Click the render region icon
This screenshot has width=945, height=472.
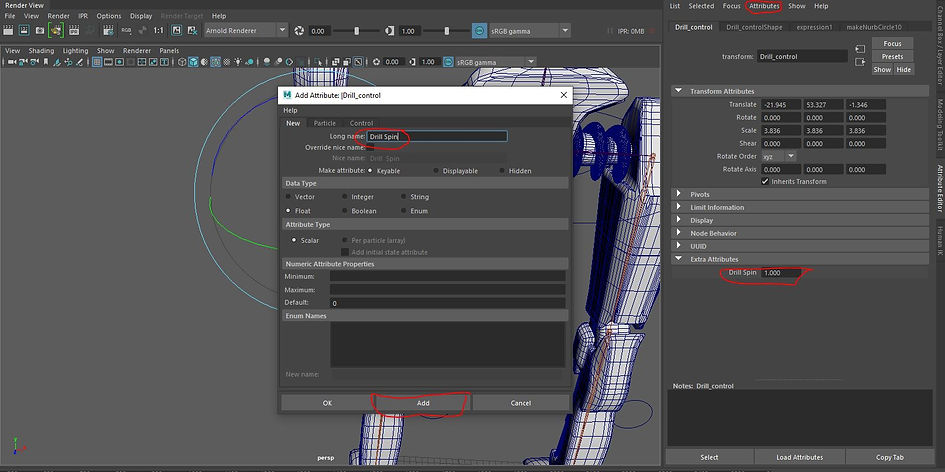pyautogui.click(x=24, y=30)
